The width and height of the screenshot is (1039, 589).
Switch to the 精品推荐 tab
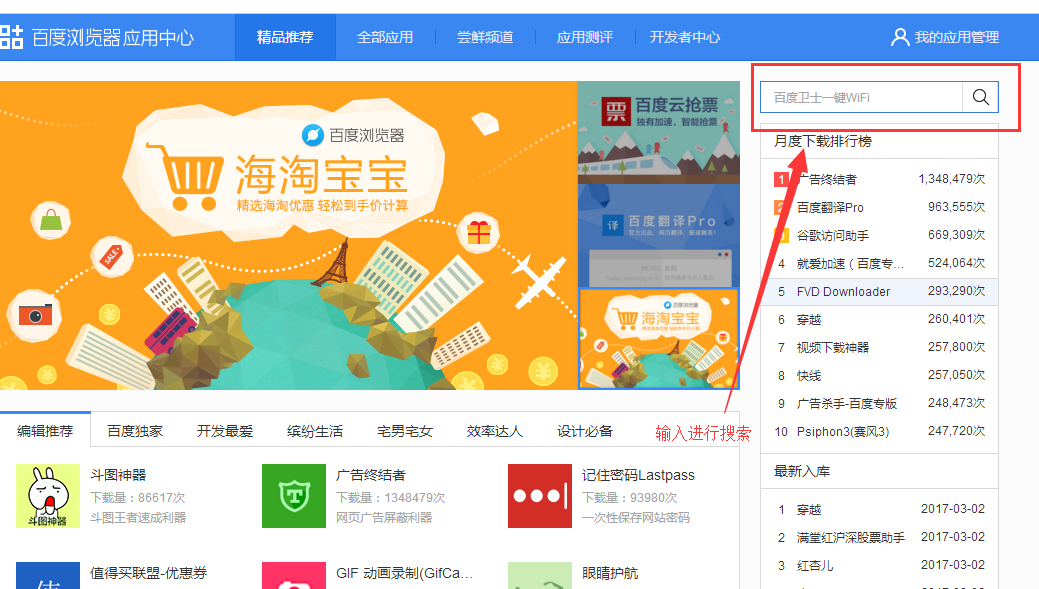click(285, 37)
